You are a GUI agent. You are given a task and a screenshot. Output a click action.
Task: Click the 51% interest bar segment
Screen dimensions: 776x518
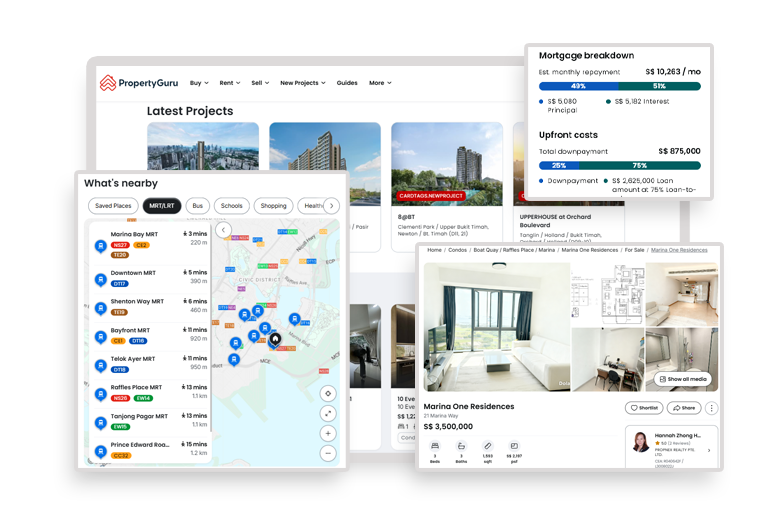tap(660, 86)
